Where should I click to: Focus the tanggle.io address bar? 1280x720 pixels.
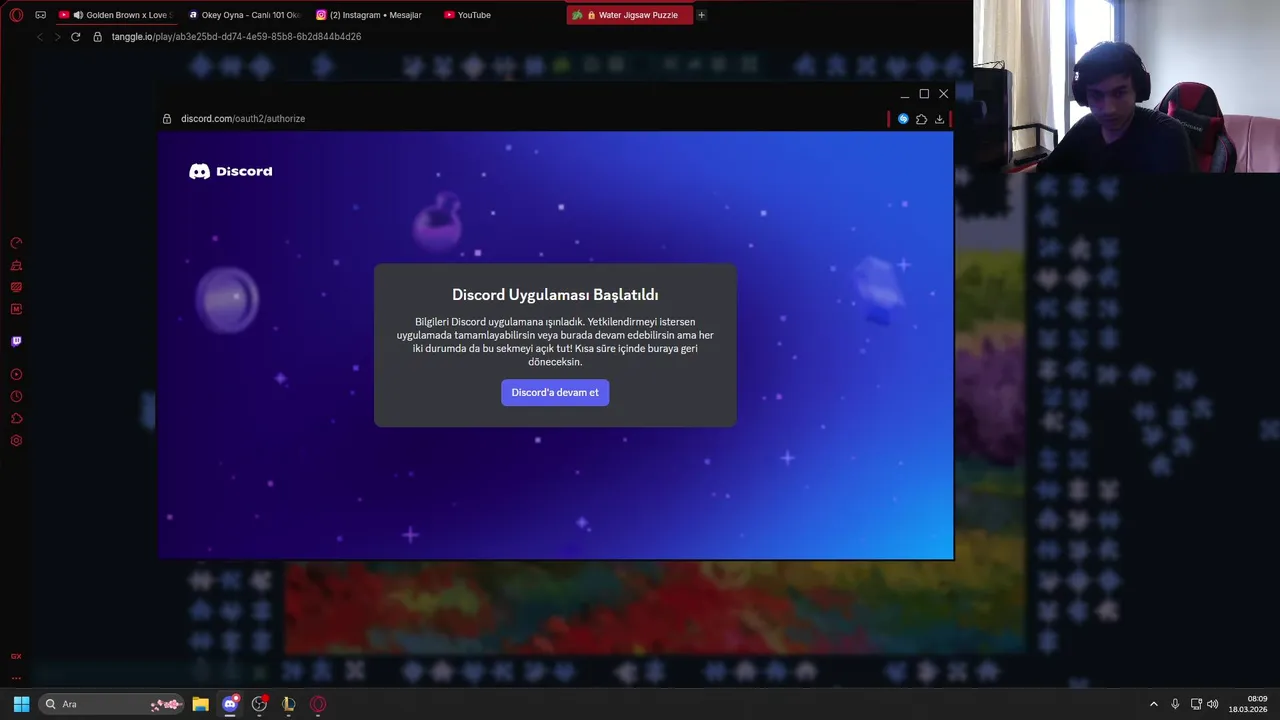tap(236, 37)
